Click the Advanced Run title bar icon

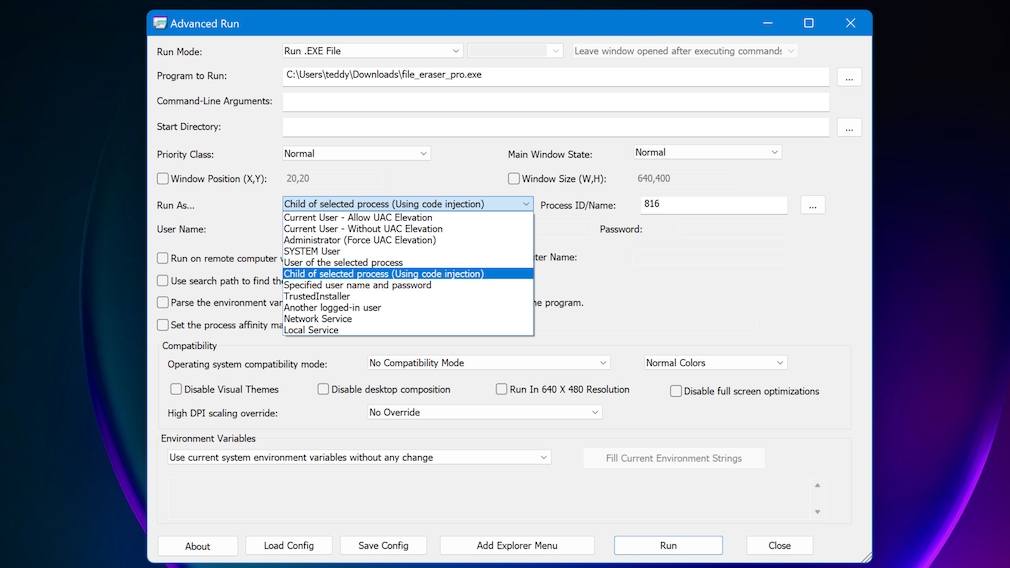tap(158, 23)
